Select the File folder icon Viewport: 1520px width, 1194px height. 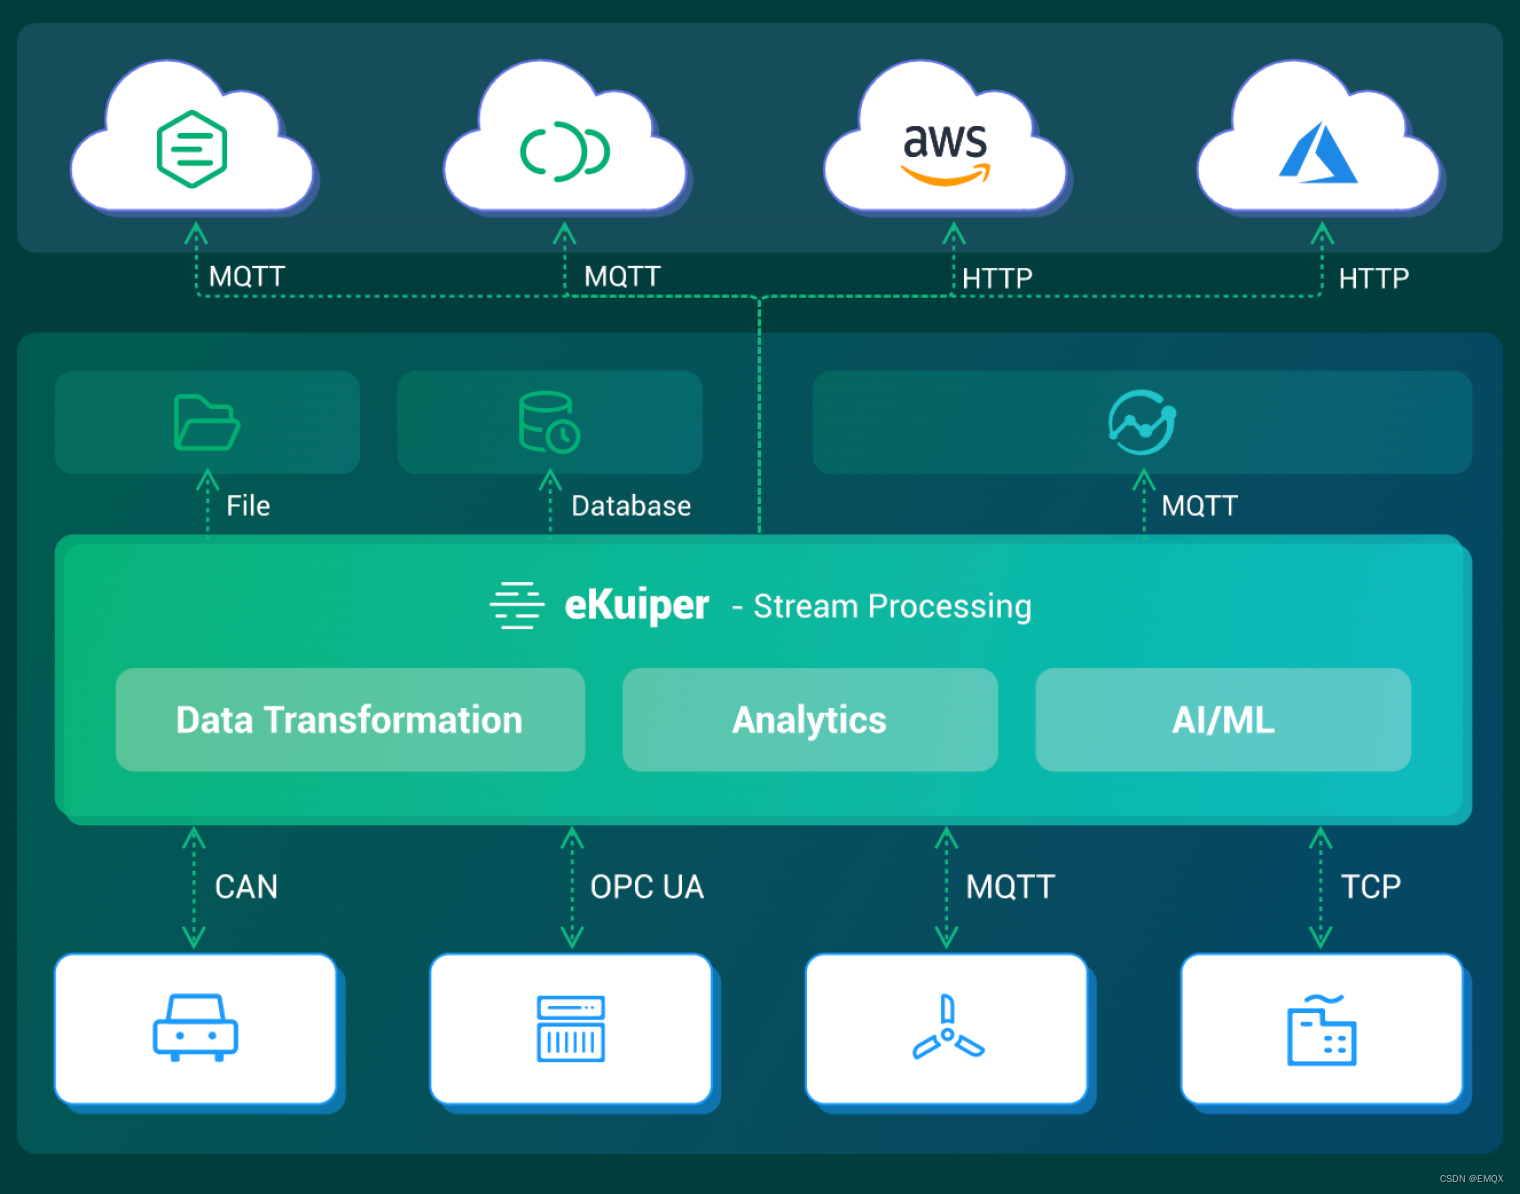point(206,422)
